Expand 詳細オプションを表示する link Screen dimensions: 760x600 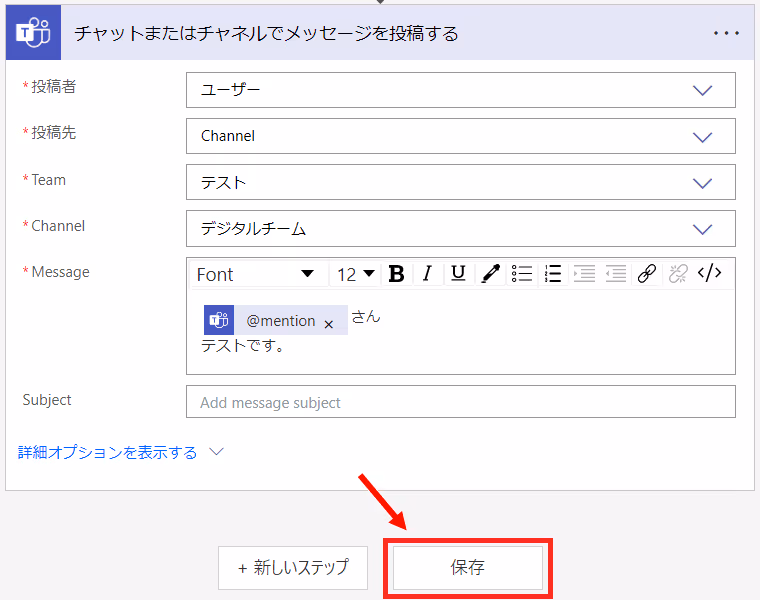108,453
